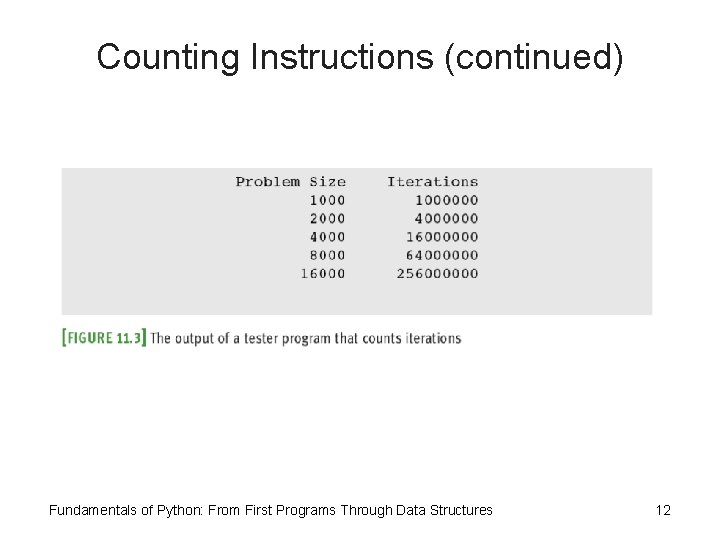Click the problem size value 4000
This screenshot has width=720, height=540.
tap(327, 237)
